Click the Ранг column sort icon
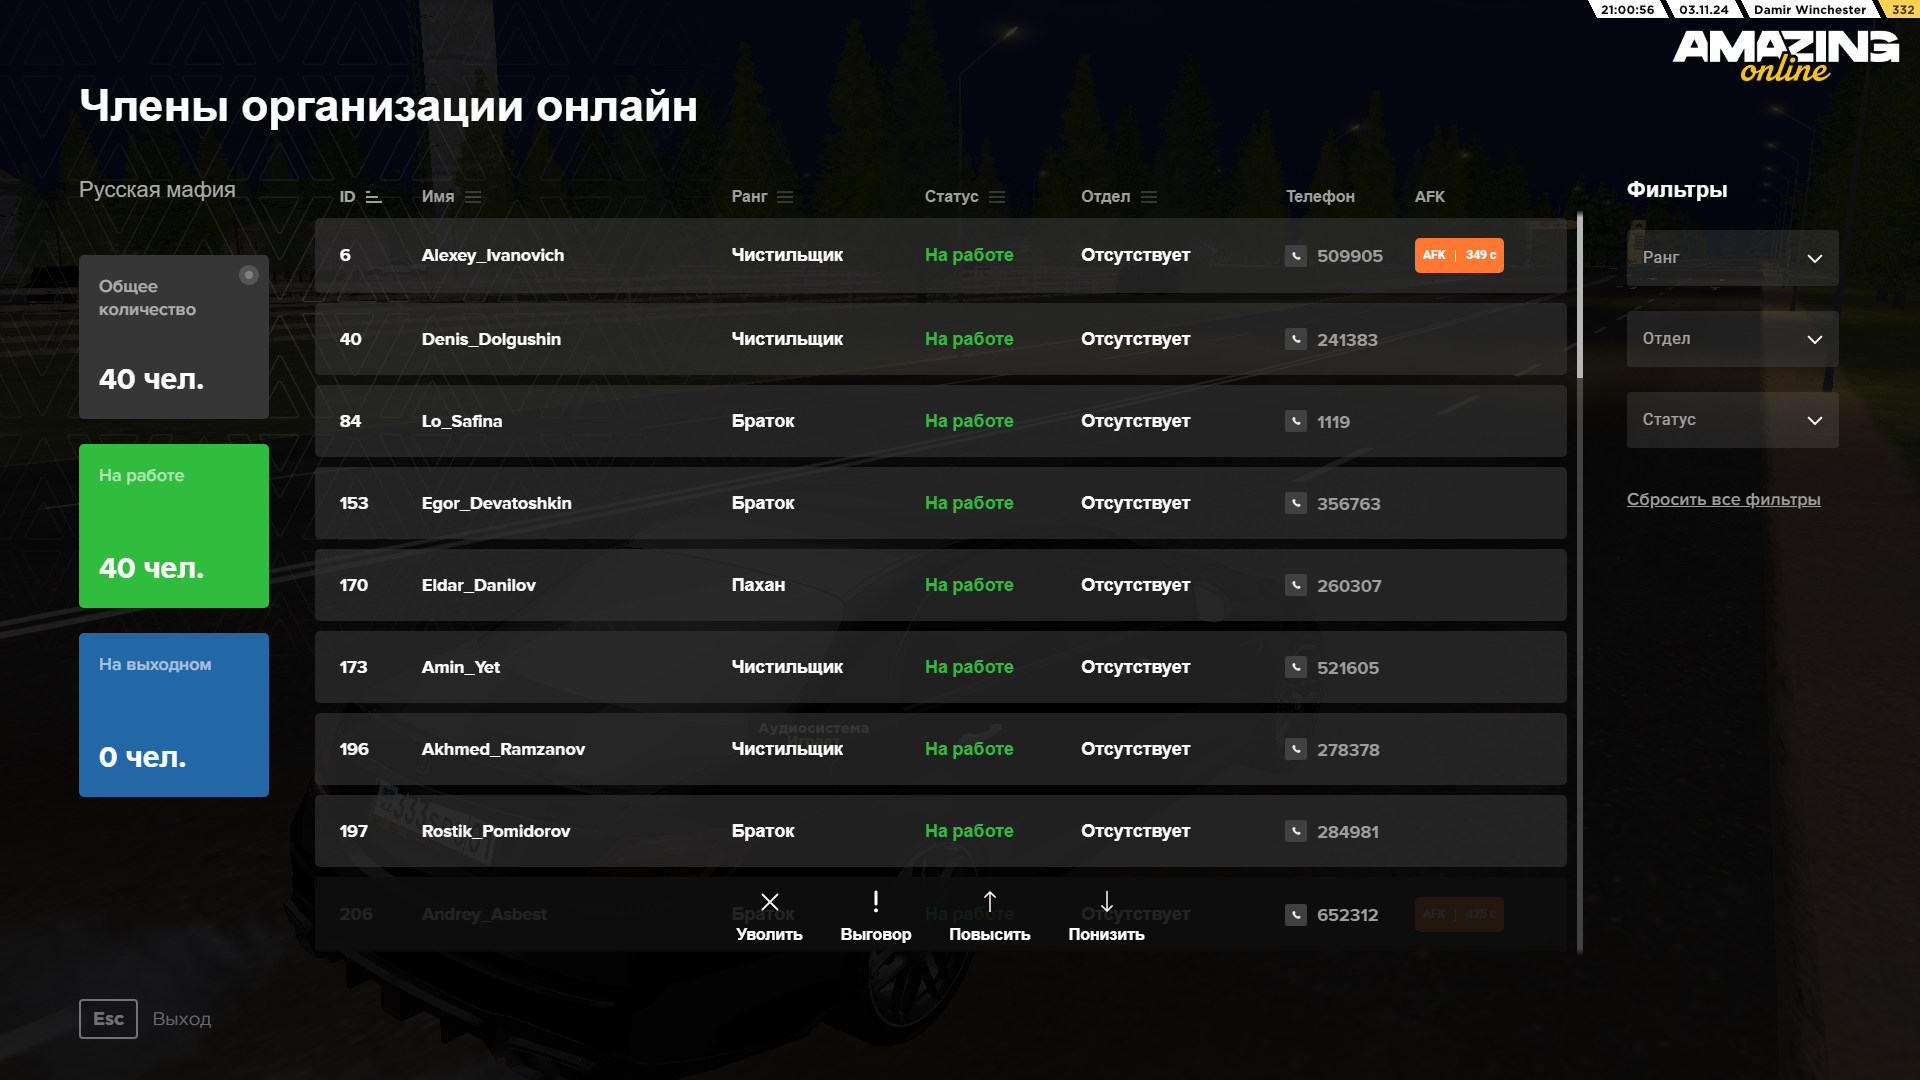Viewport: 1920px width, 1080px height. click(785, 197)
